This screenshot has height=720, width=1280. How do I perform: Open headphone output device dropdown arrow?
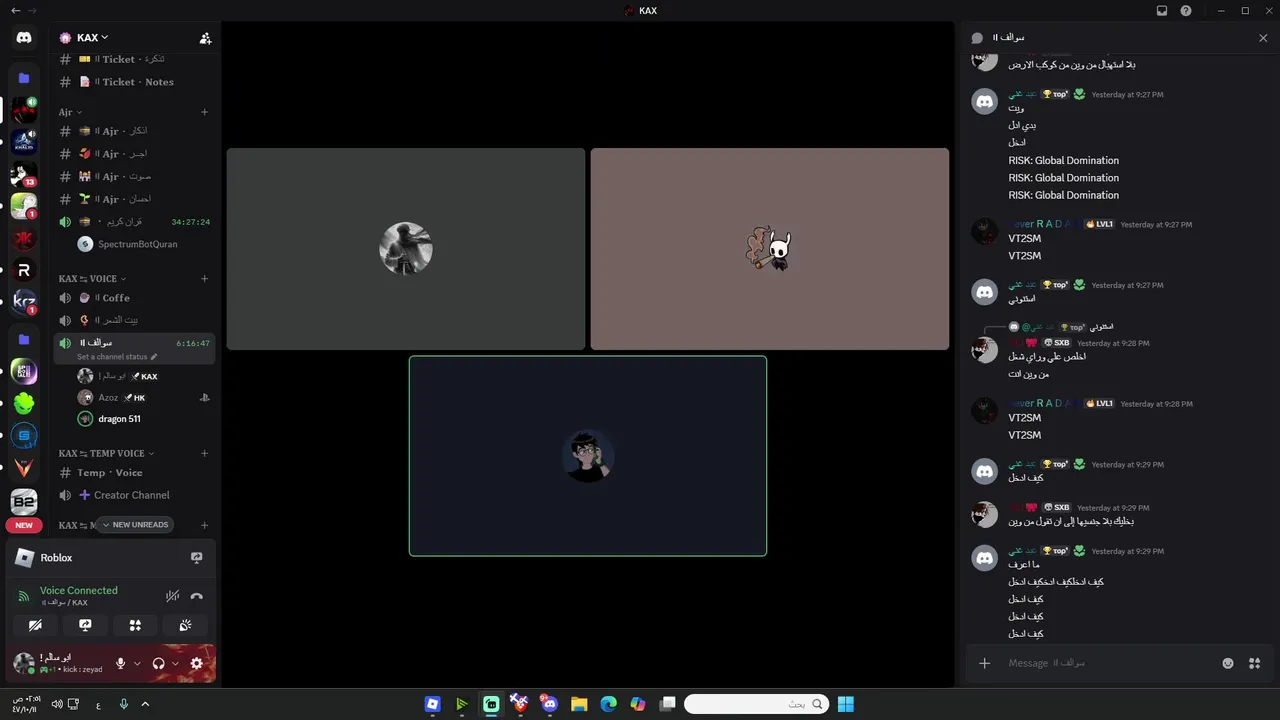pyautogui.click(x=175, y=663)
